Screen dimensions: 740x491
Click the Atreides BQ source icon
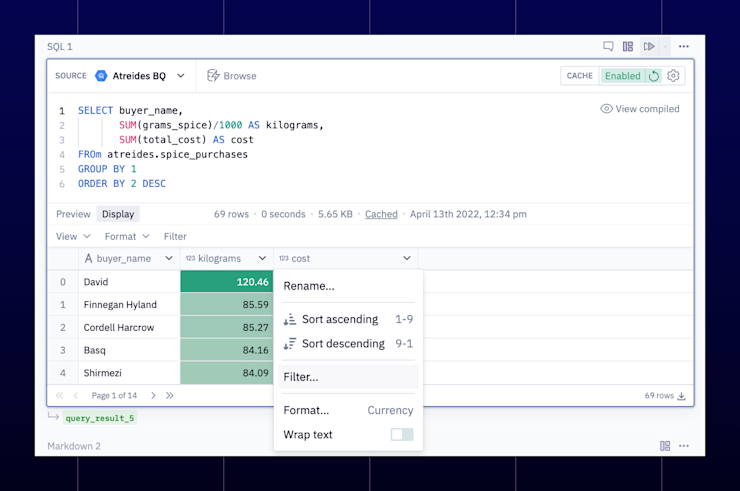pyautogui.click(x=101, y=76)
